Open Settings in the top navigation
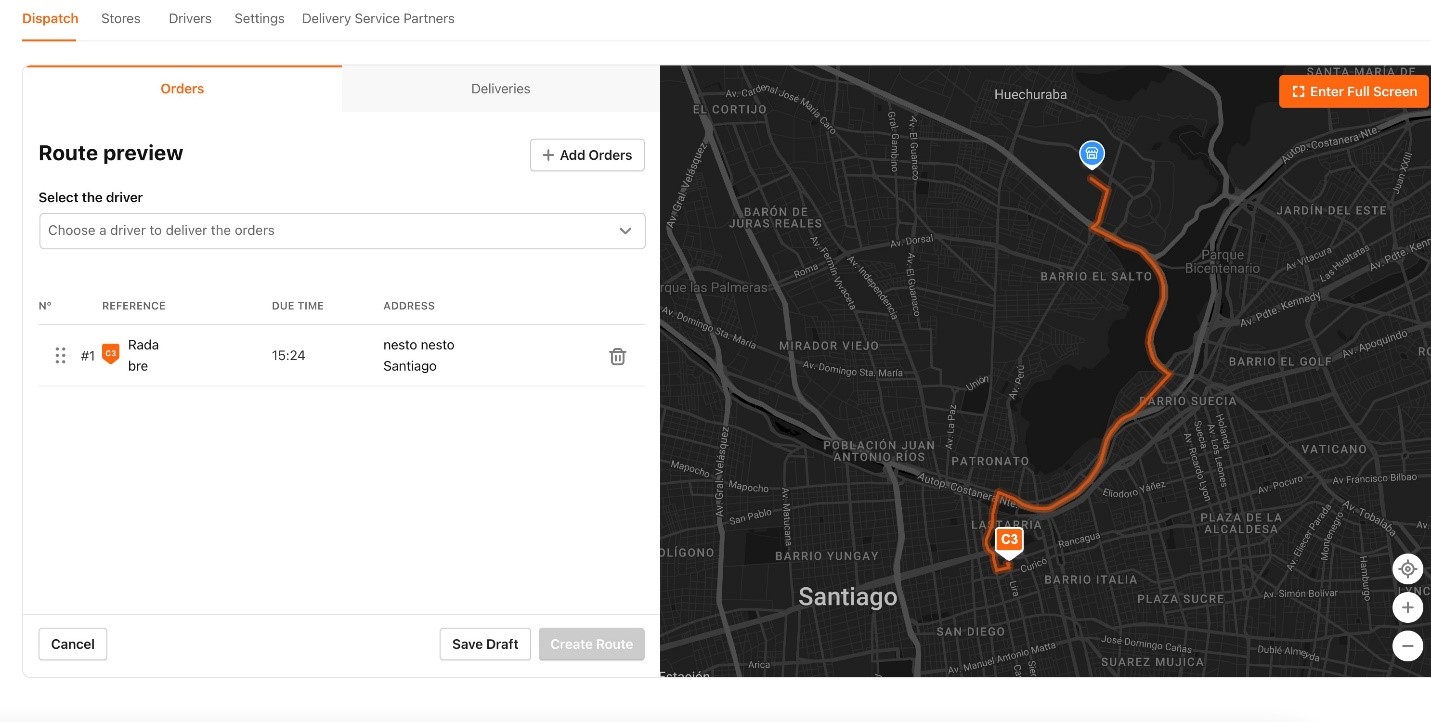1431x722 pixels. pos(259,18)
